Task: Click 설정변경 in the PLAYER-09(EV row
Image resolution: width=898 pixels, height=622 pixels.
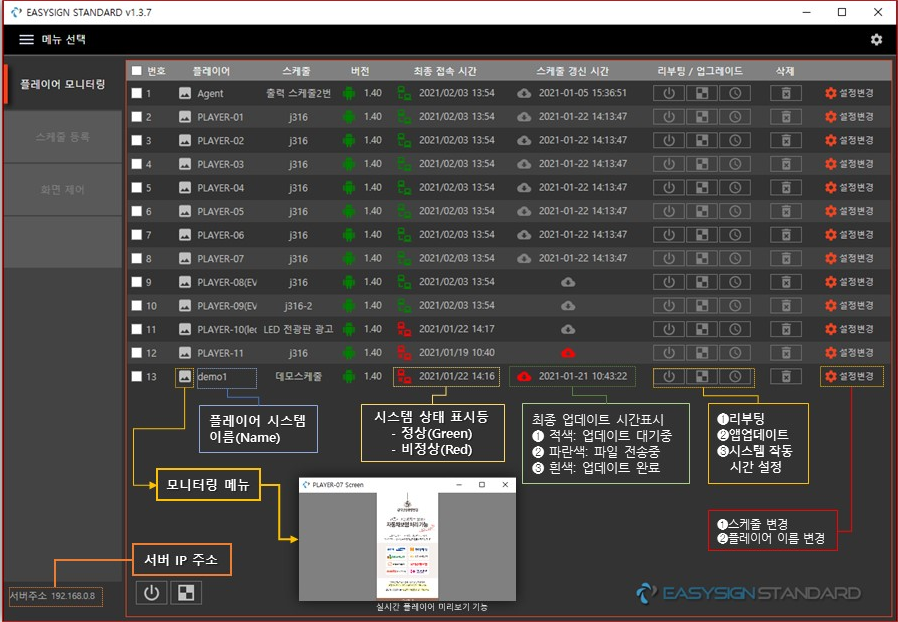Action: click(849, 305)
